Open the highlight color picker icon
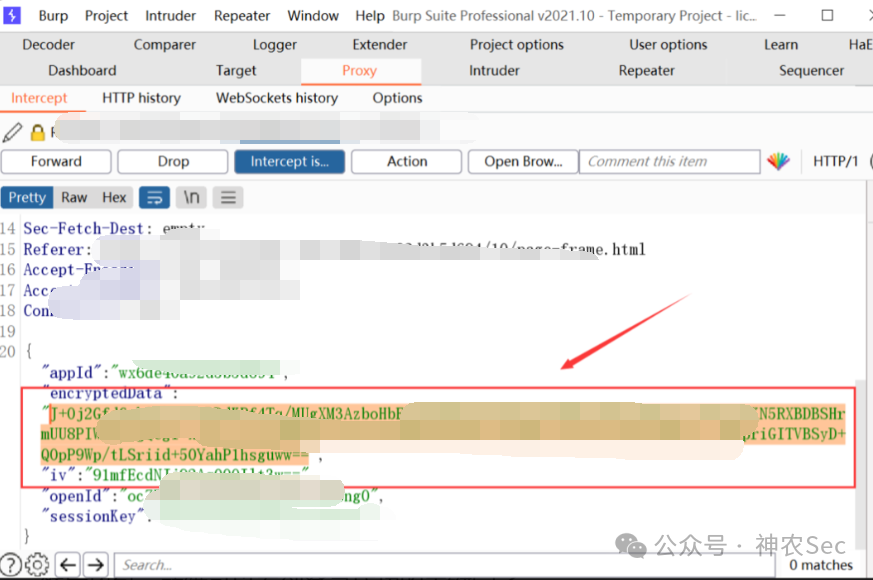Screen dimensions: 873x580 (x=778, y=161)
